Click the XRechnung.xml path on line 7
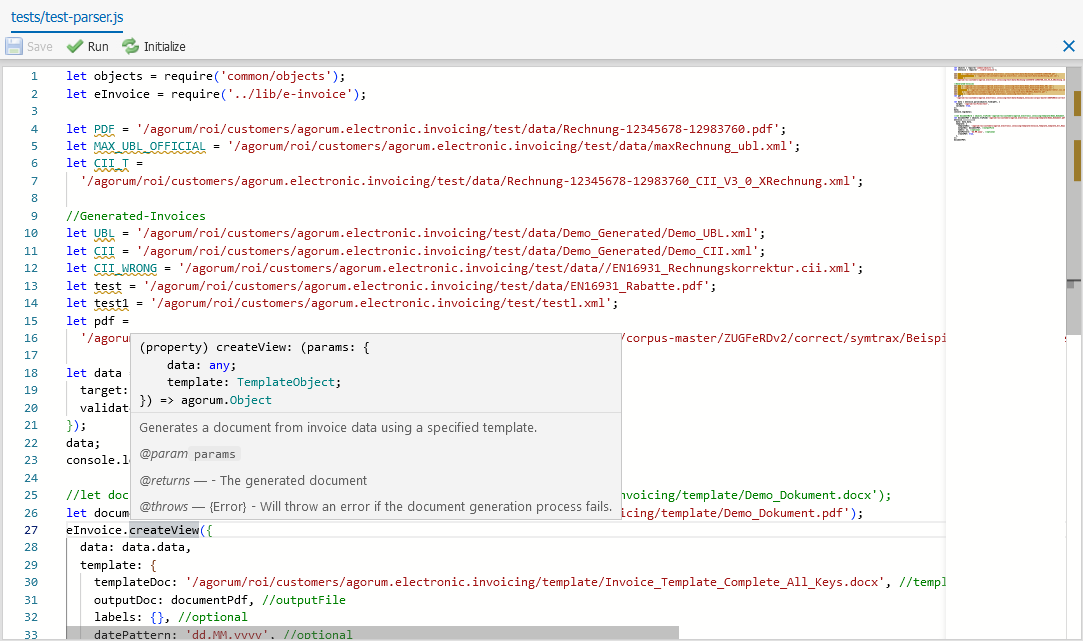 point(468,181)
